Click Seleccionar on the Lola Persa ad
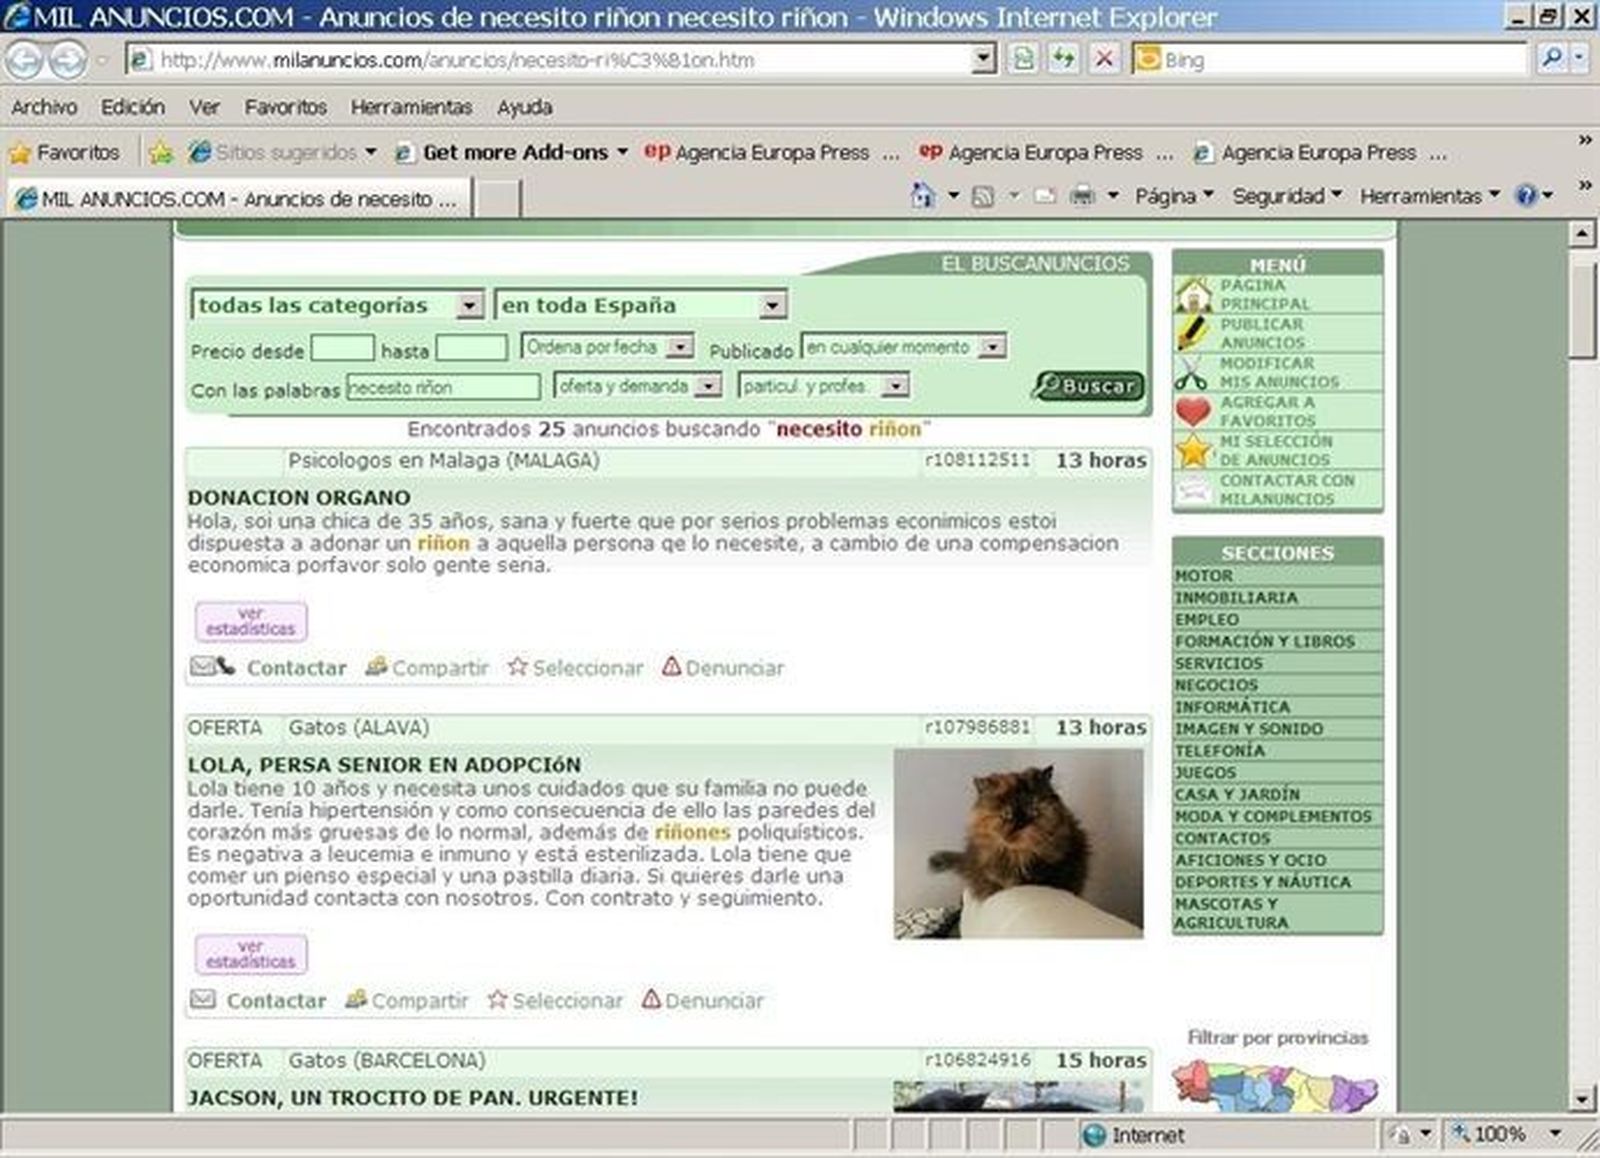This screenshot has width=1600, height=1158. pyautogui.click(x=555, y=1001)
